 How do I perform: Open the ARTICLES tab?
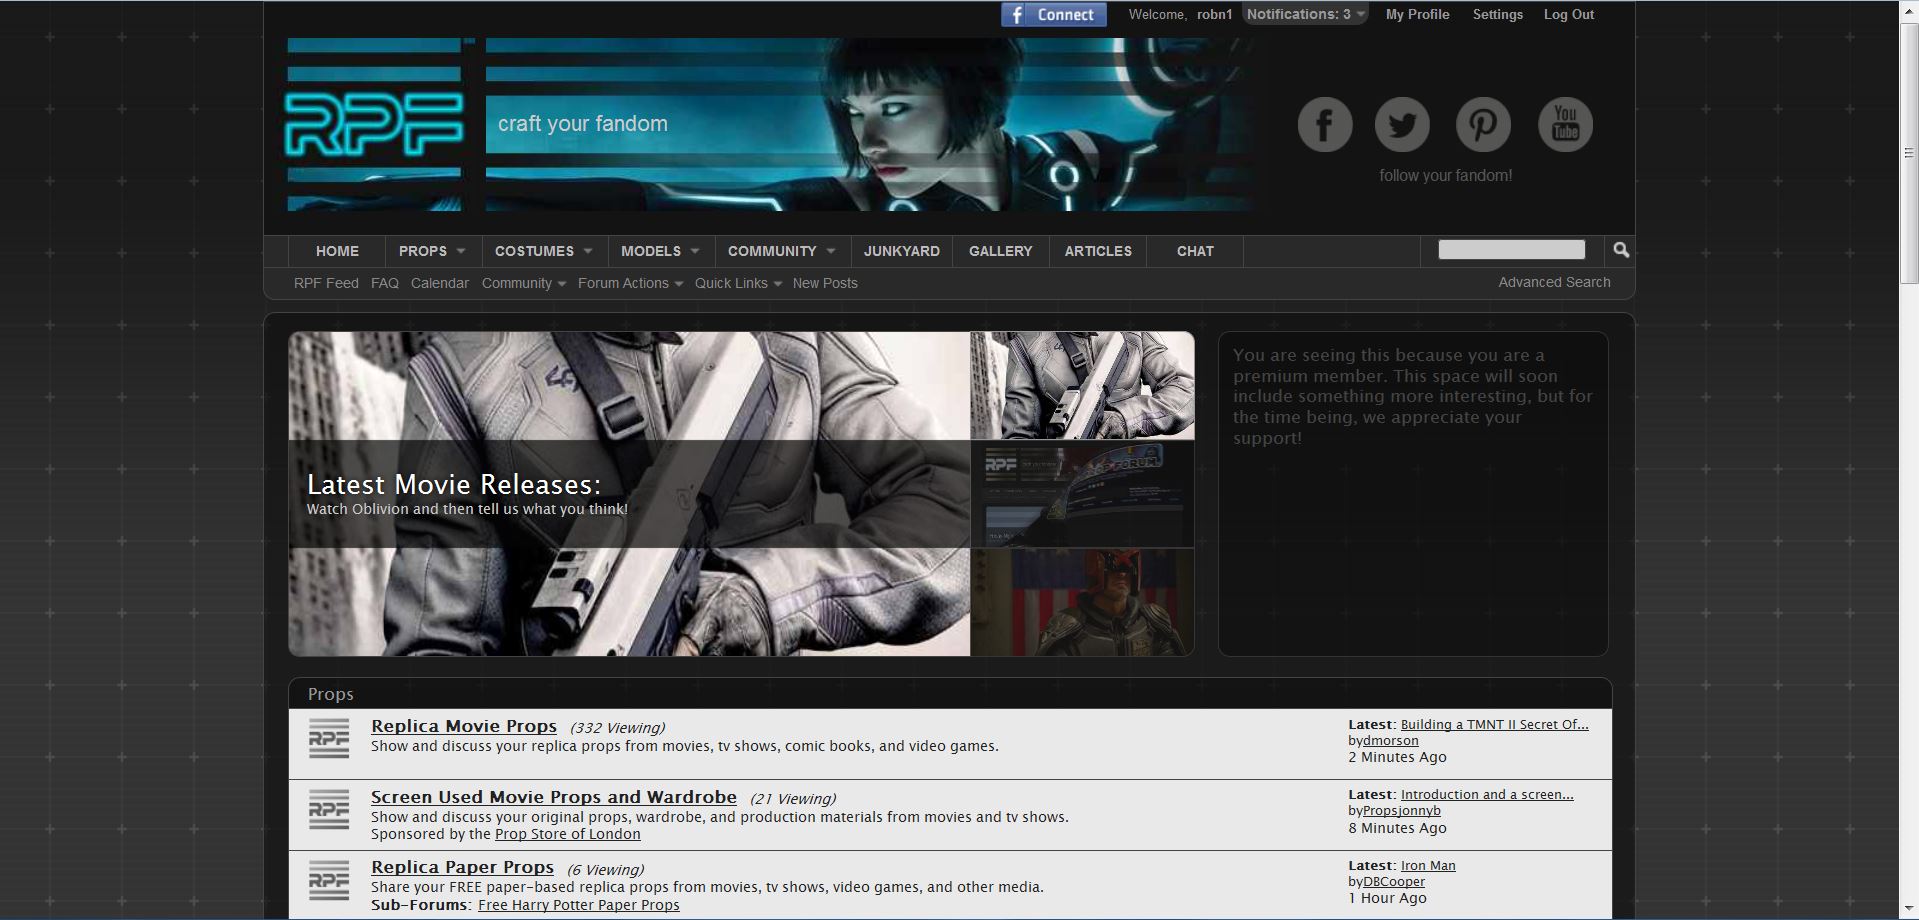pyautogui.click(x=1098, y=251)
